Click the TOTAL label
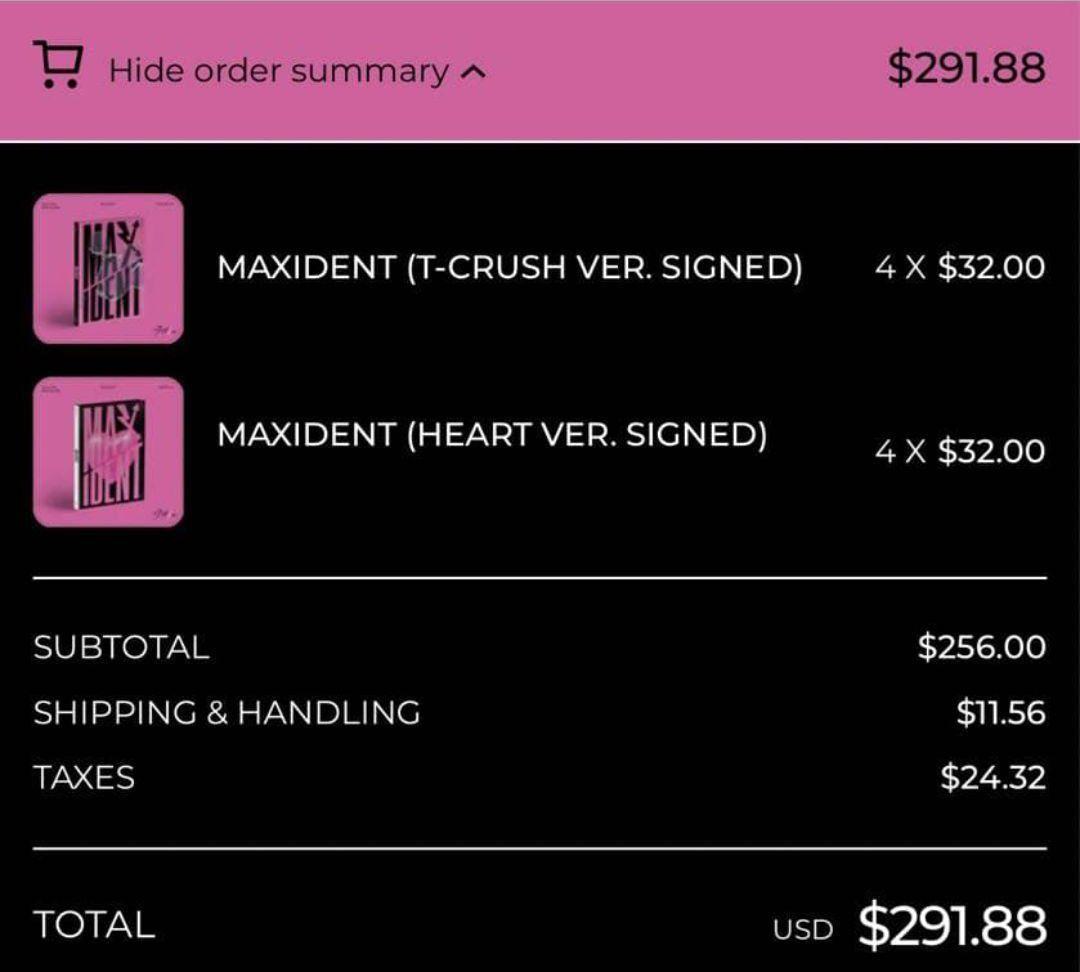Image resolution: width=1080 pixels, height=972 pixels. (94, 925)
